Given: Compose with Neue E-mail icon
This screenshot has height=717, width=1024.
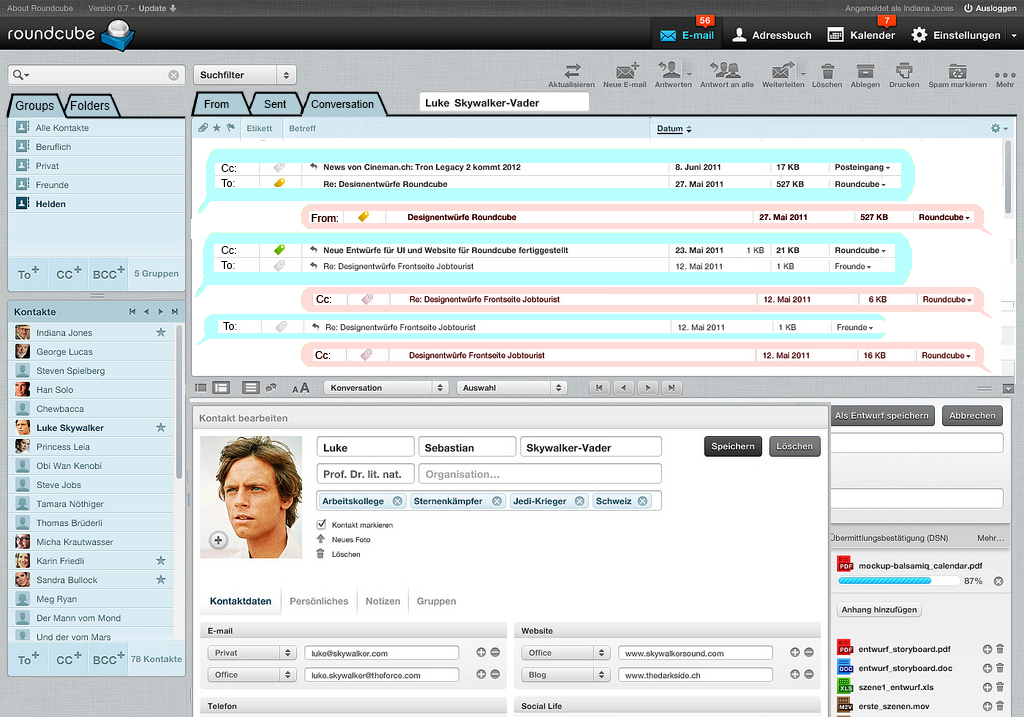Looking at the screenshot, I should tap(626, 70).
